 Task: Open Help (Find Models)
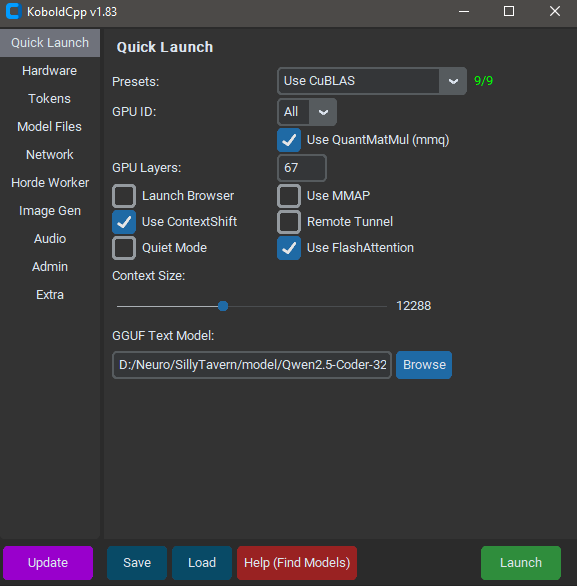coord(297,562)
